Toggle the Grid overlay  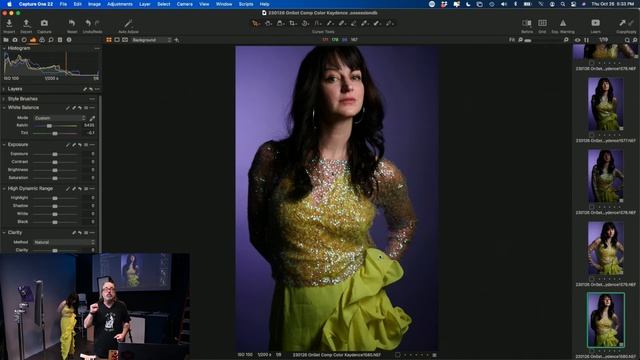tap(542, 23)
